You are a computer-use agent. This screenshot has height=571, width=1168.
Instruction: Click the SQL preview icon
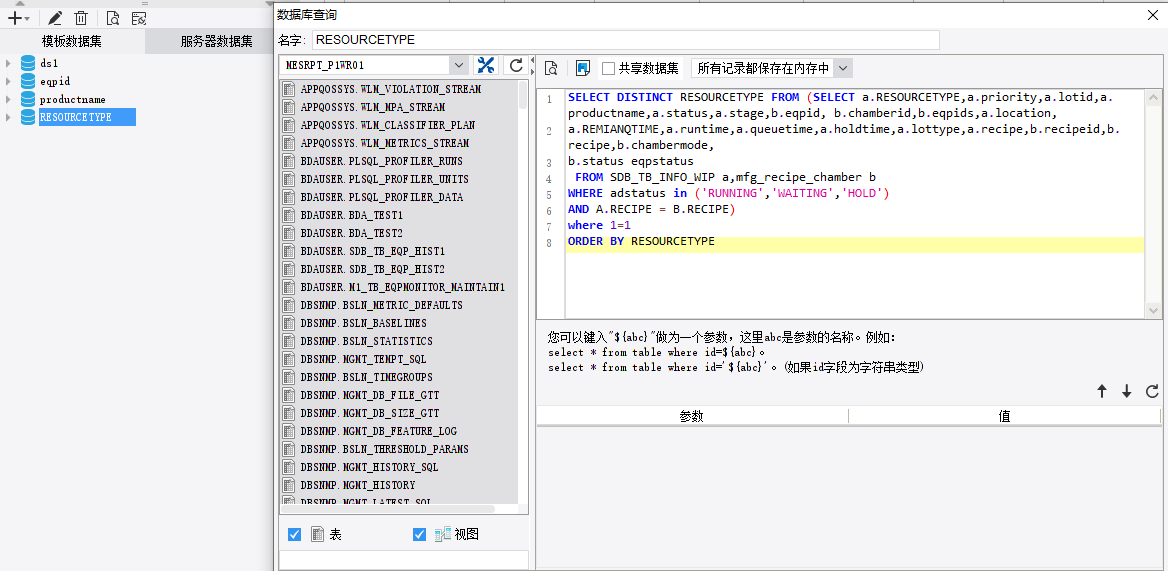[552, 69]
